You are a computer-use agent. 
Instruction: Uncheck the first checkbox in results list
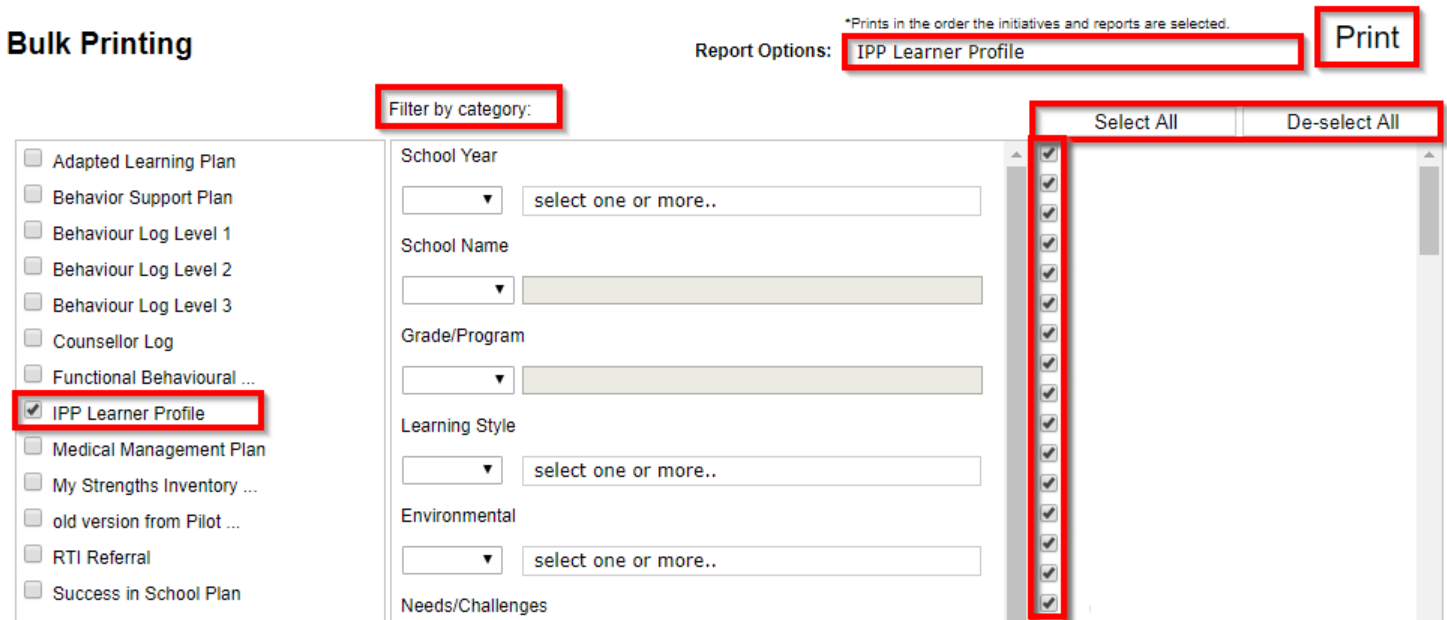(x=1048, y=154)
